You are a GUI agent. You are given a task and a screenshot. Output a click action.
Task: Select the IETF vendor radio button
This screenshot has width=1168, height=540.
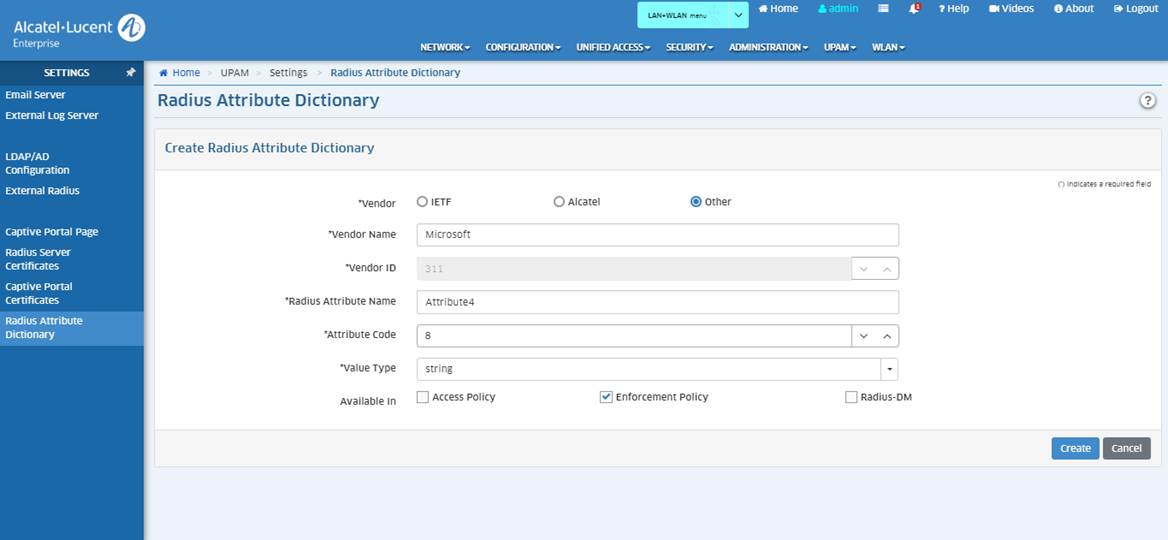[x=423, y=202]
